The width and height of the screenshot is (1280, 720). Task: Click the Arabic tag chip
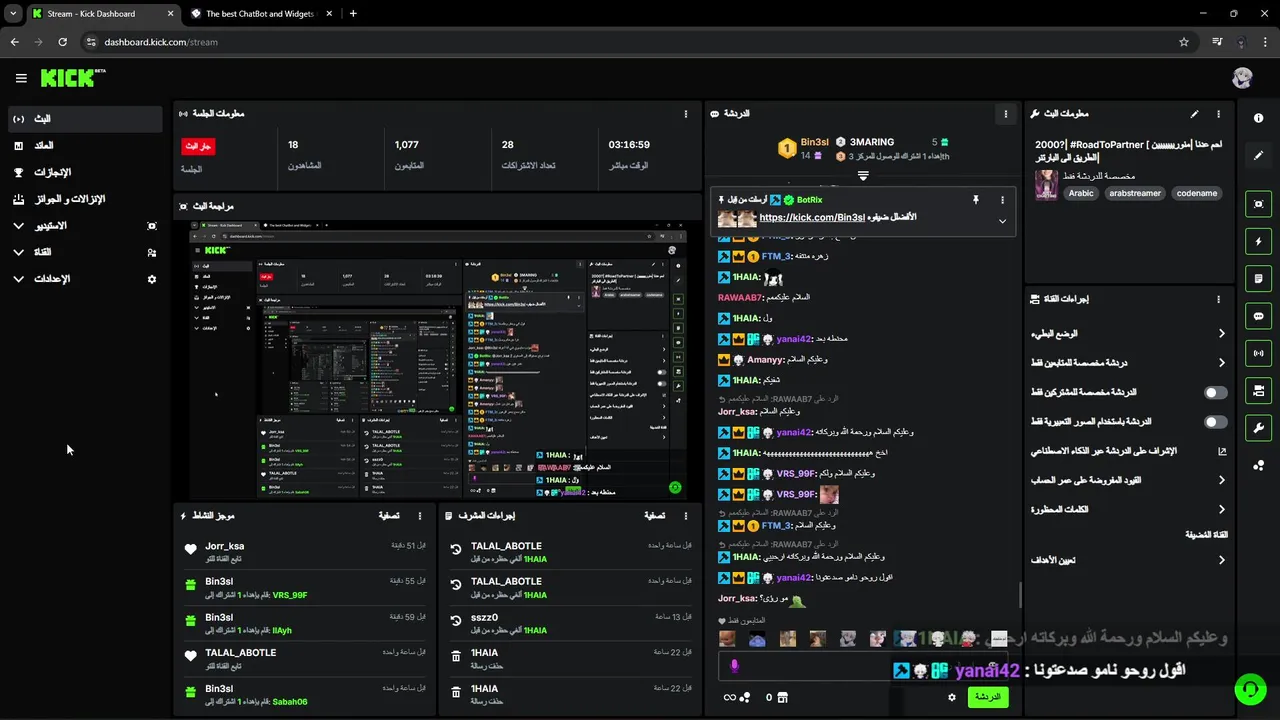click(x=1081, y=193)
